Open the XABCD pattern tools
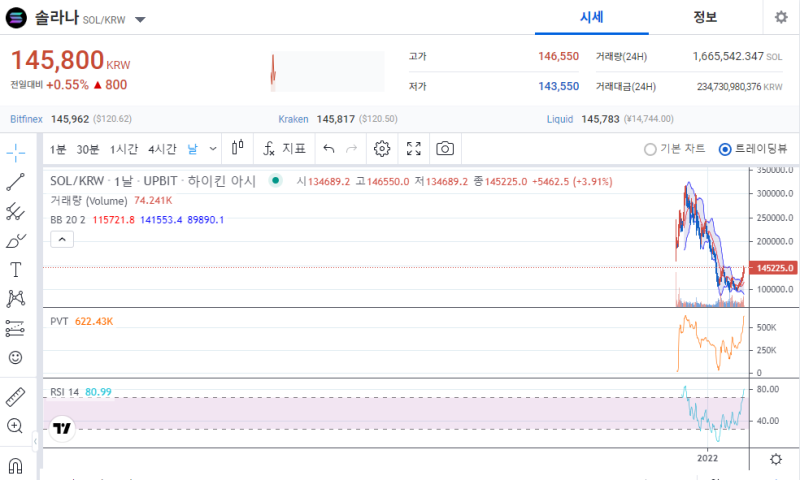 (x=15, y=299)
